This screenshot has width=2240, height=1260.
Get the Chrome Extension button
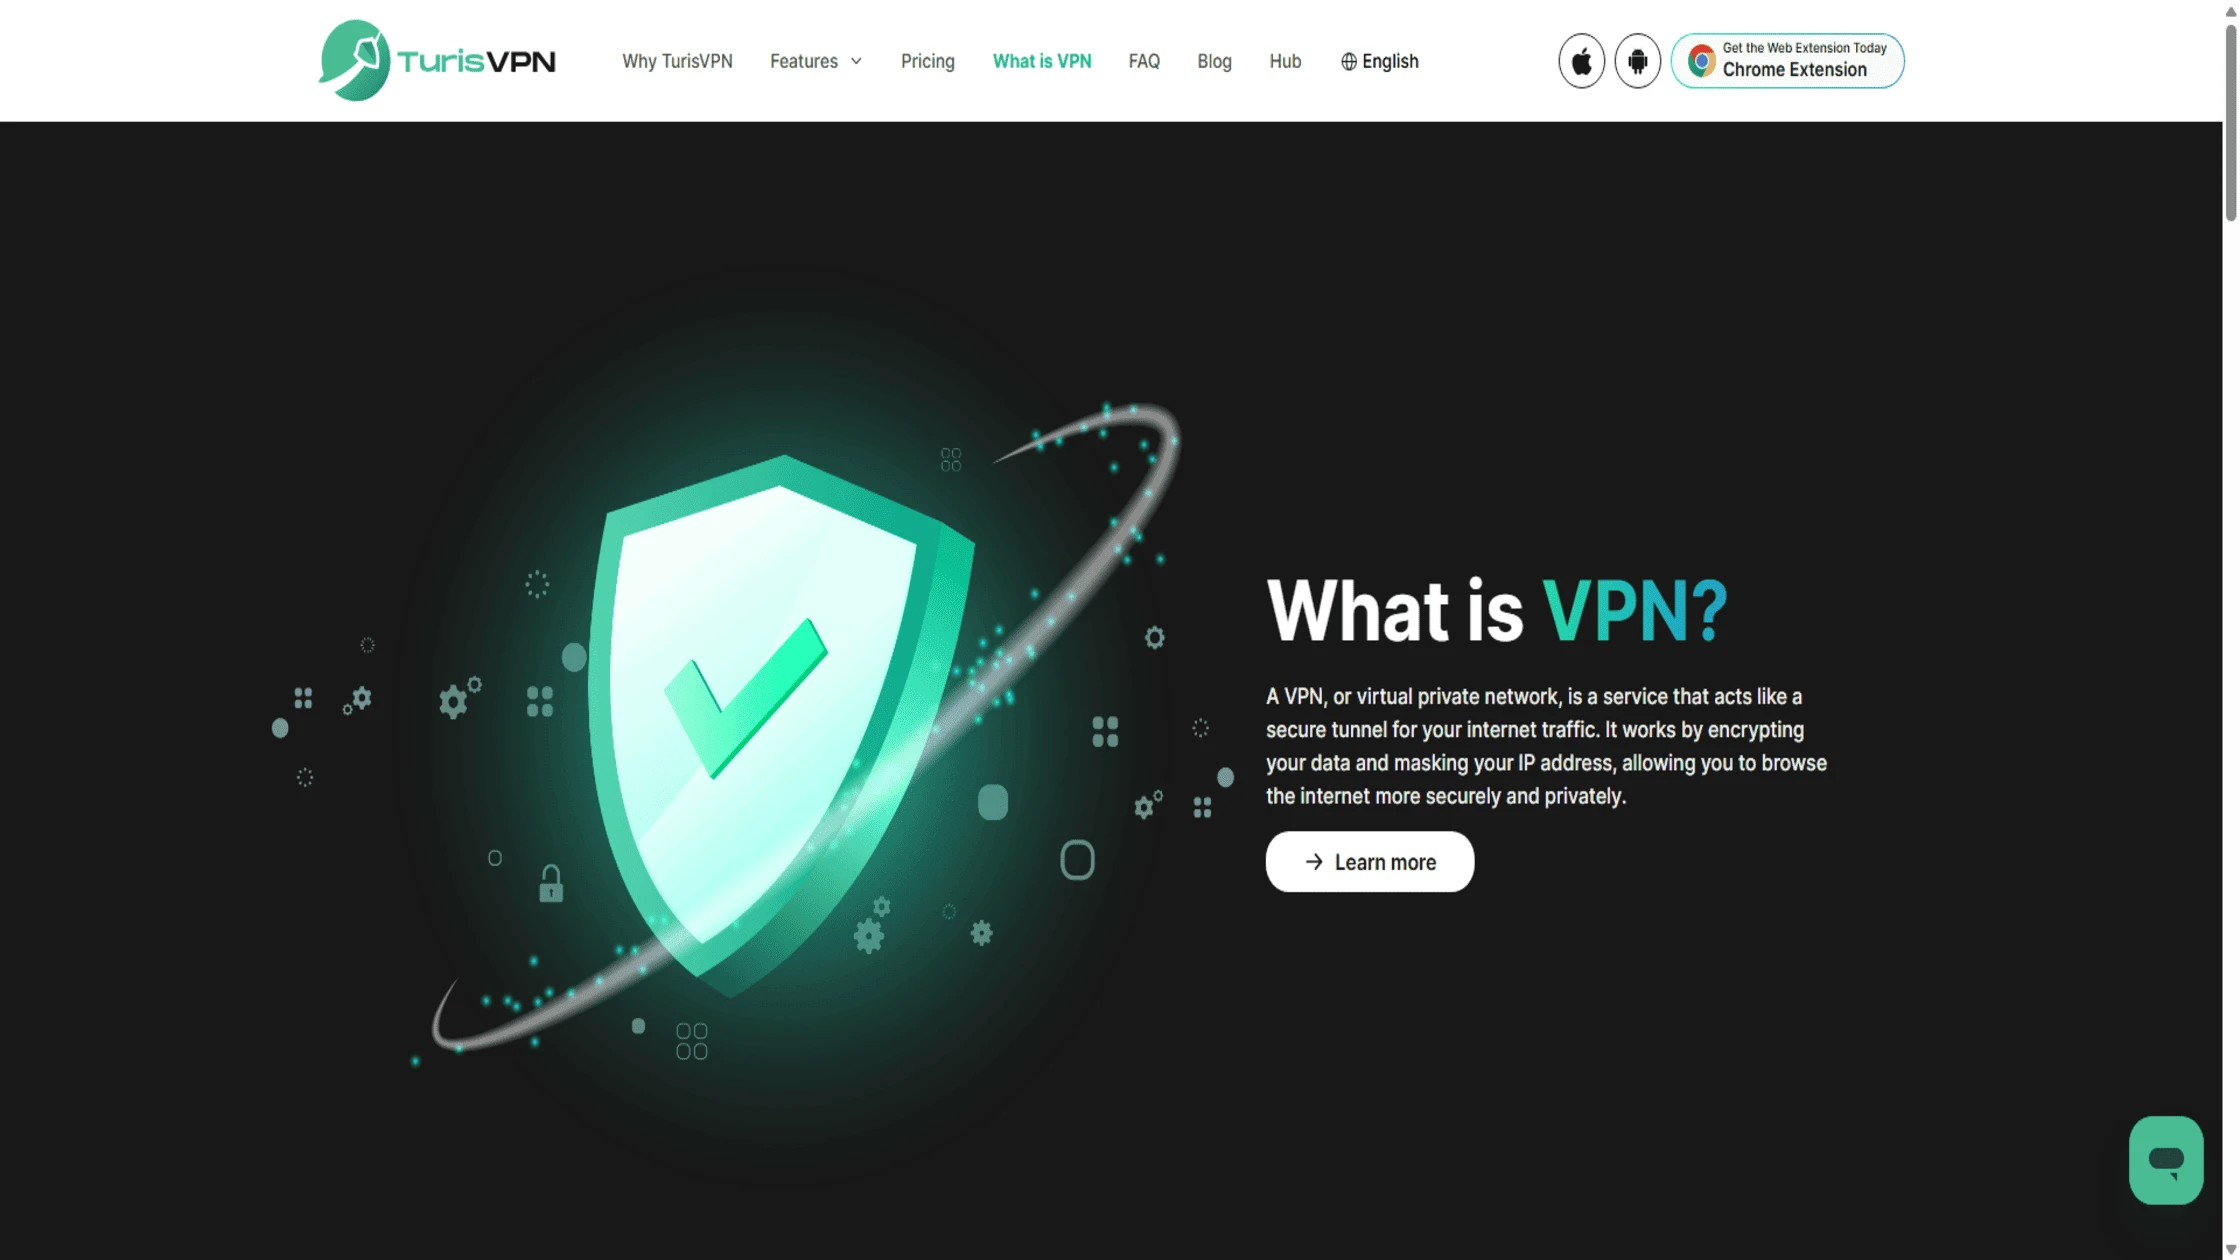pyautogui.click(x=1787, y=61)
